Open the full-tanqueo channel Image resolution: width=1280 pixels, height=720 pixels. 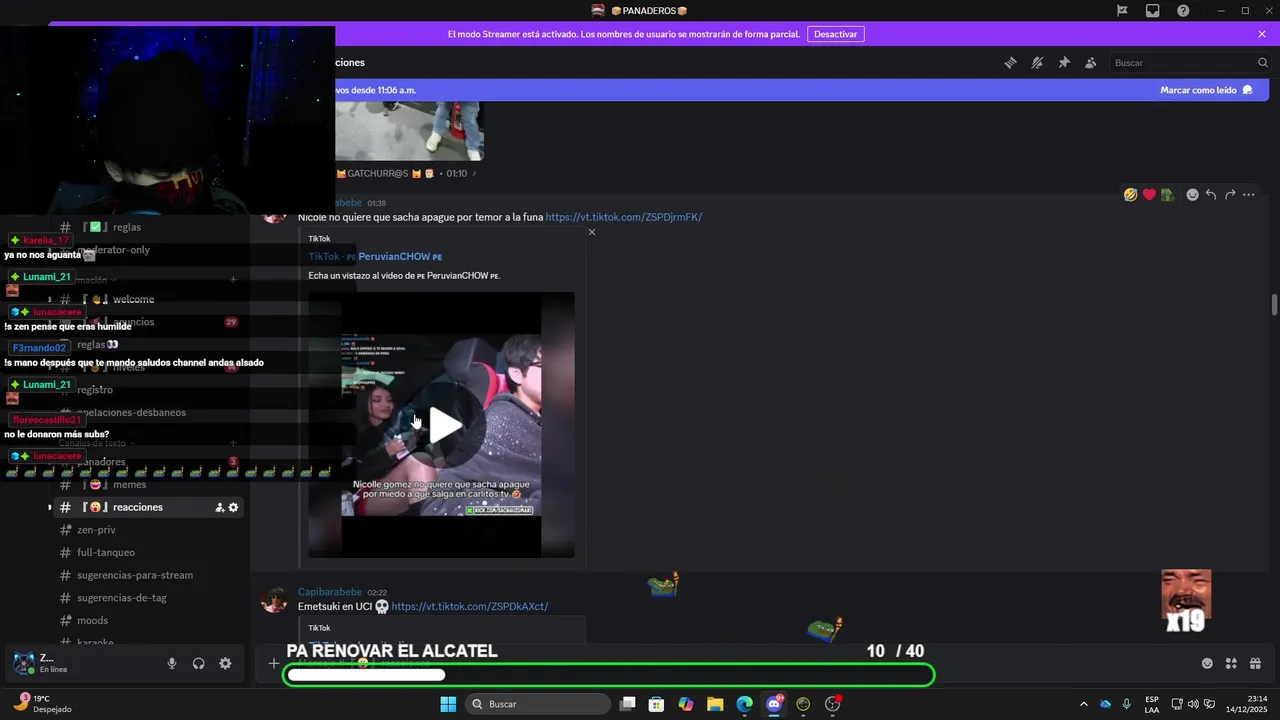tap(150, 553)
